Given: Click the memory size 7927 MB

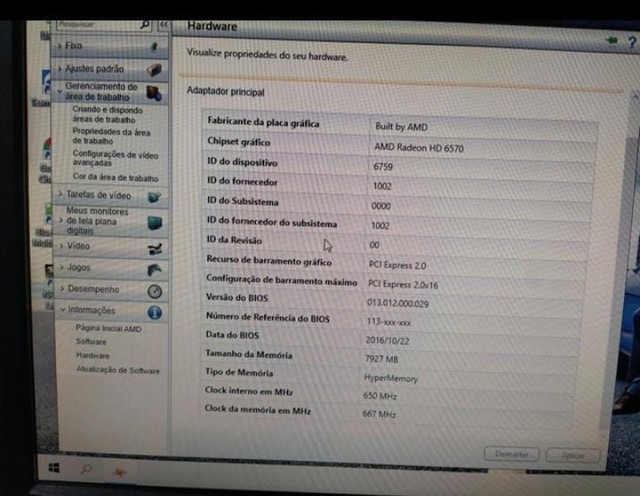Looking at the screenshot, I should (381, 359).
